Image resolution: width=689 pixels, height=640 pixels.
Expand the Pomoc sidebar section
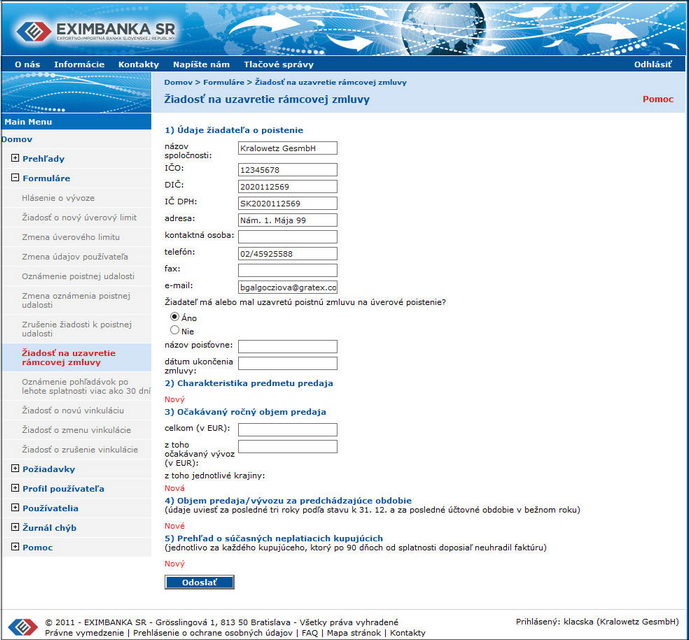[15, 547]
